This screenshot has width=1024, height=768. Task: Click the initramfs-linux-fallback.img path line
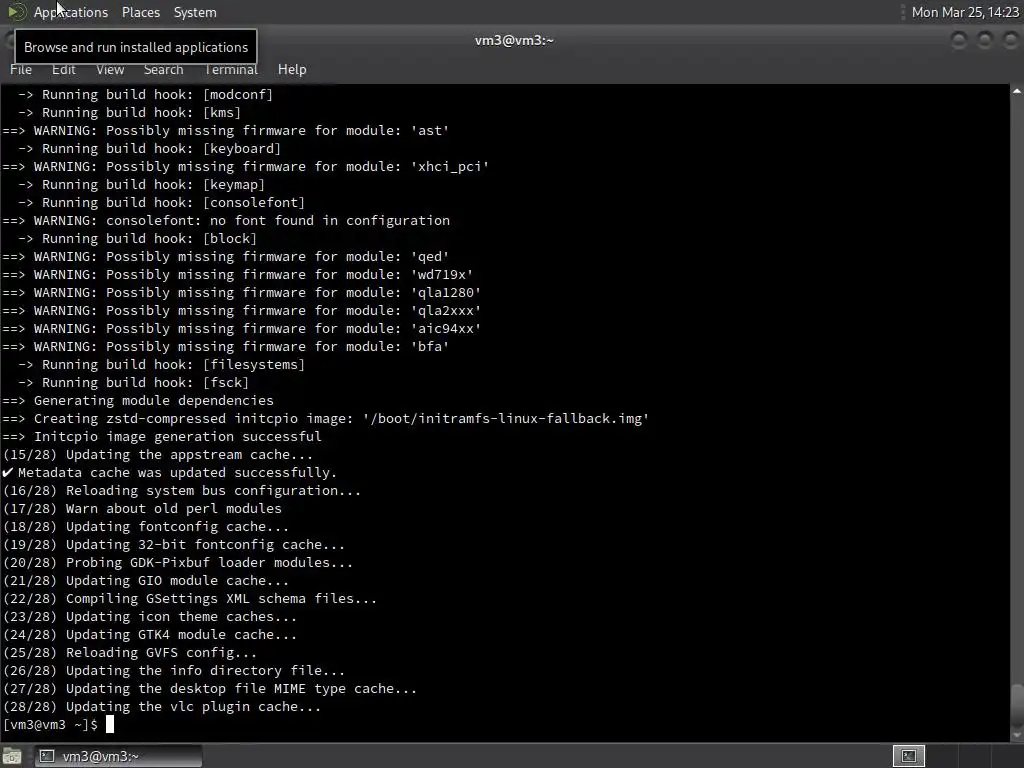(x=326, y=419)
